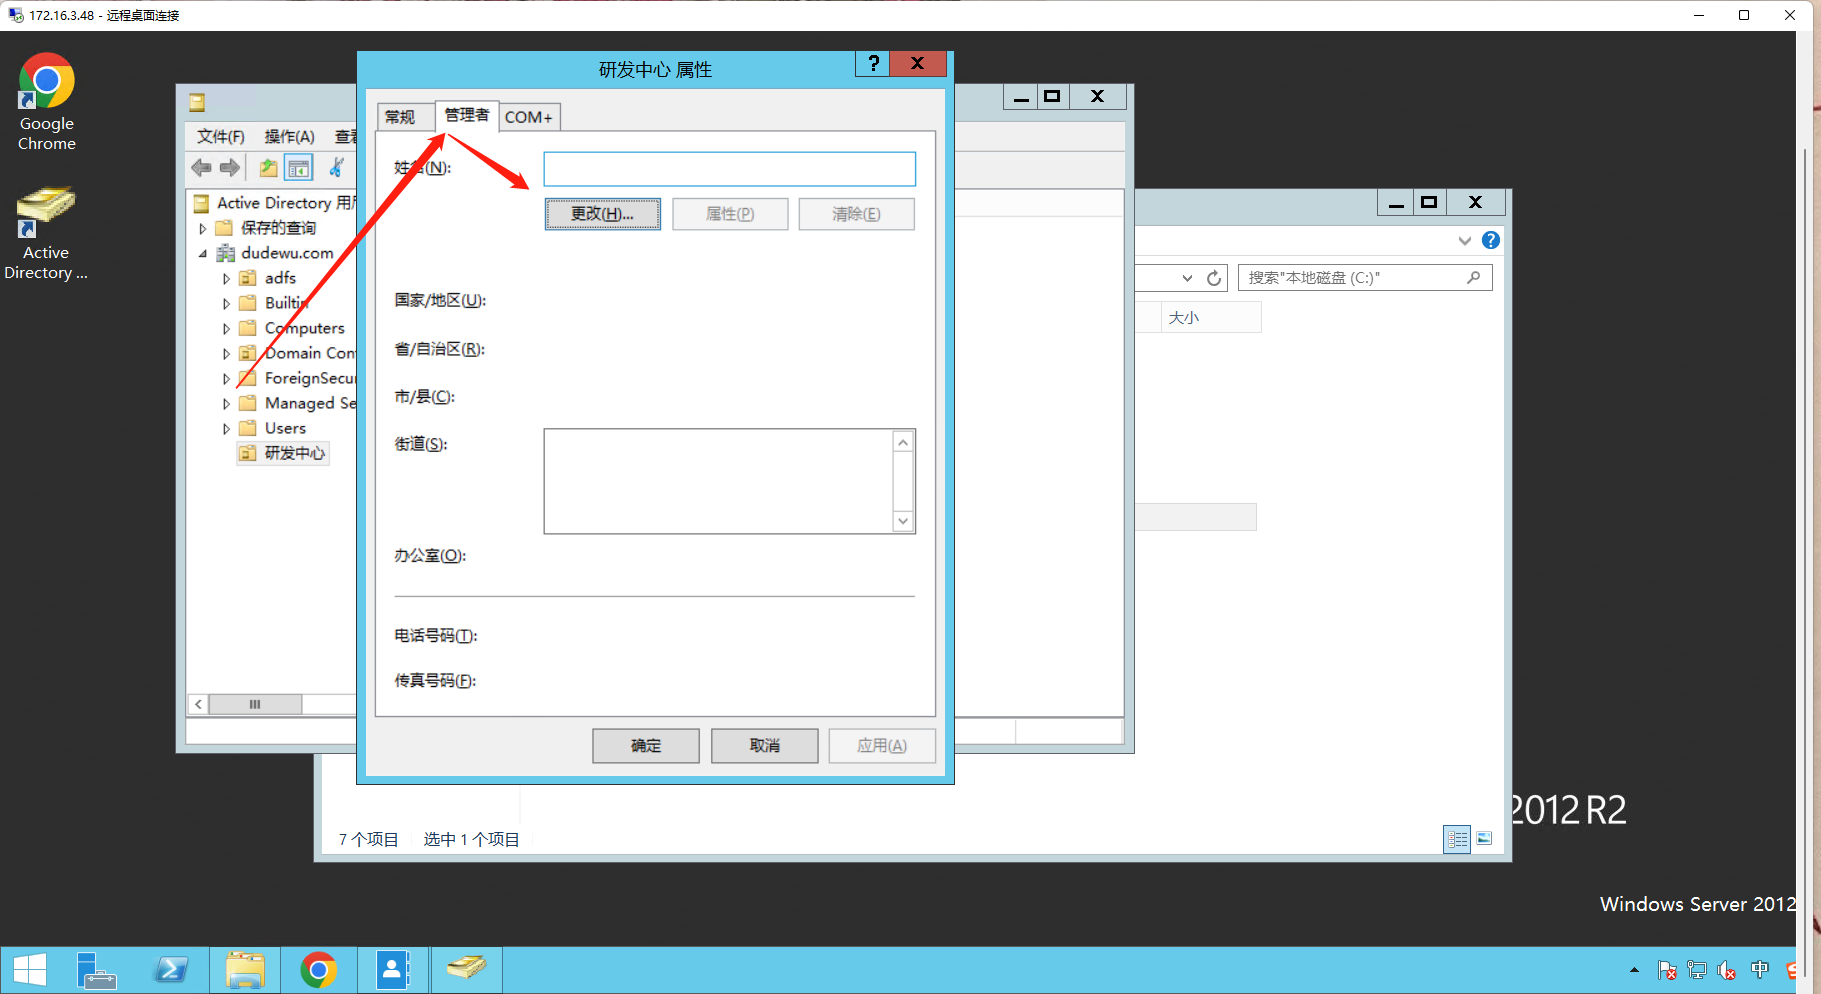Image resolution: width=1821 pixels, height=994 pixels.
Task: Click the back arrow in toolbar
Action: point(202,168)
